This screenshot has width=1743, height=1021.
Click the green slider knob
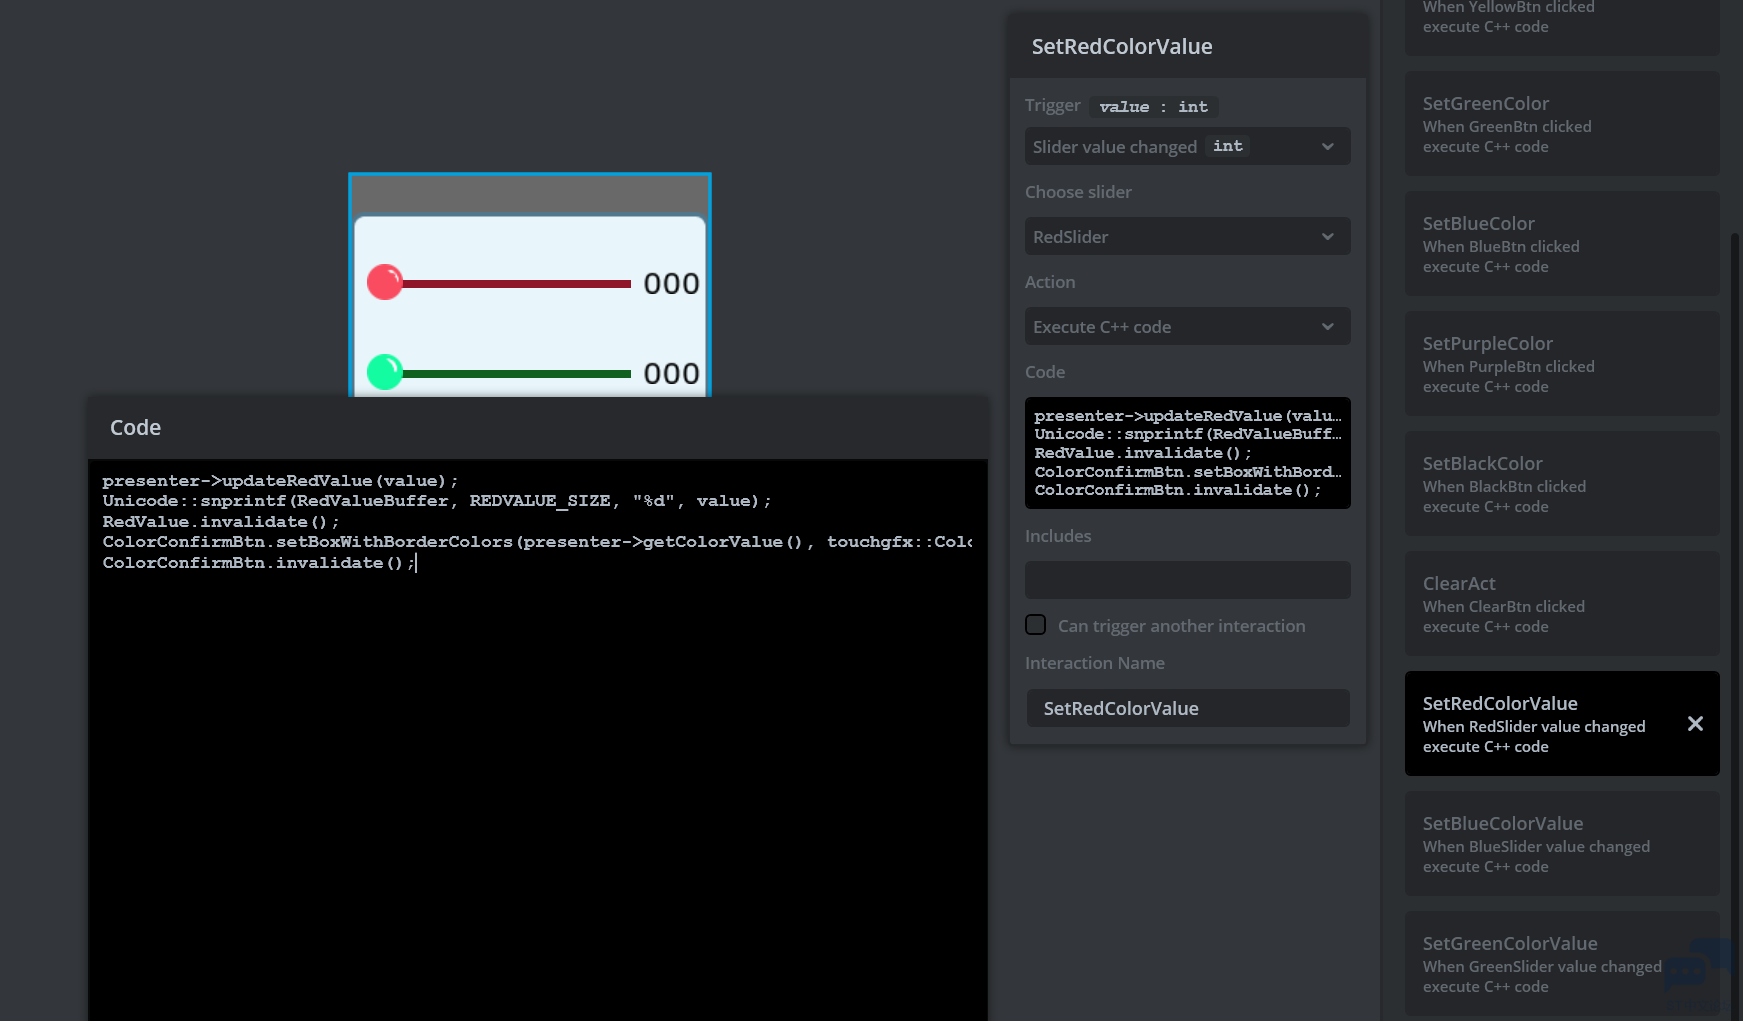coord(385,372)
